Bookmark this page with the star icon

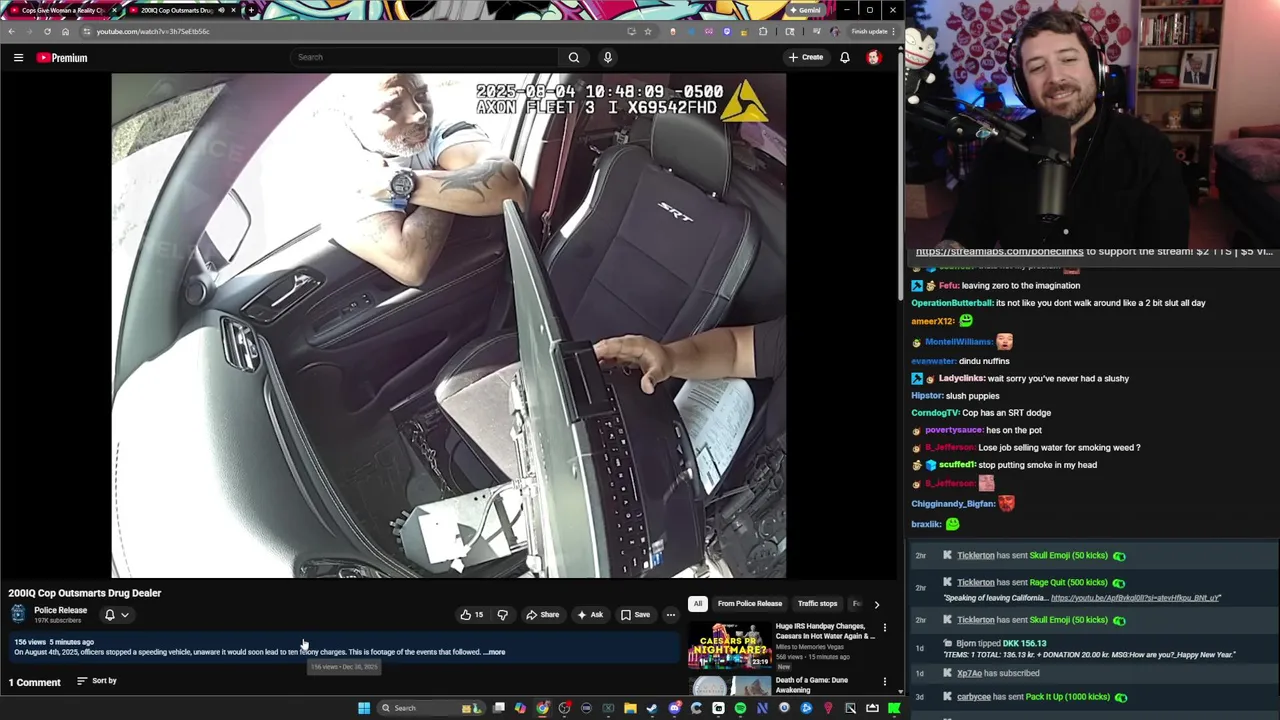pyautogui.click(x=647, y=31)
